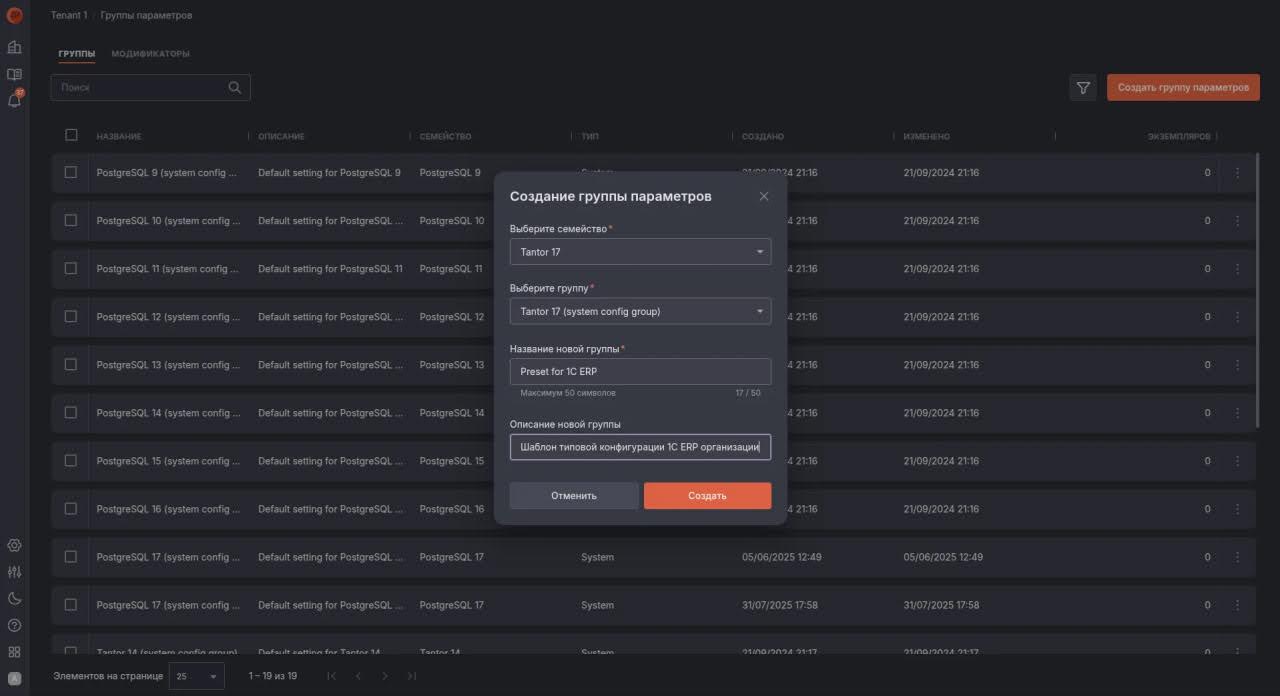Click the documentation book icon in sidebar
Image resolution: width=1280 pixels, height=696 pixels.
[14, 73]
